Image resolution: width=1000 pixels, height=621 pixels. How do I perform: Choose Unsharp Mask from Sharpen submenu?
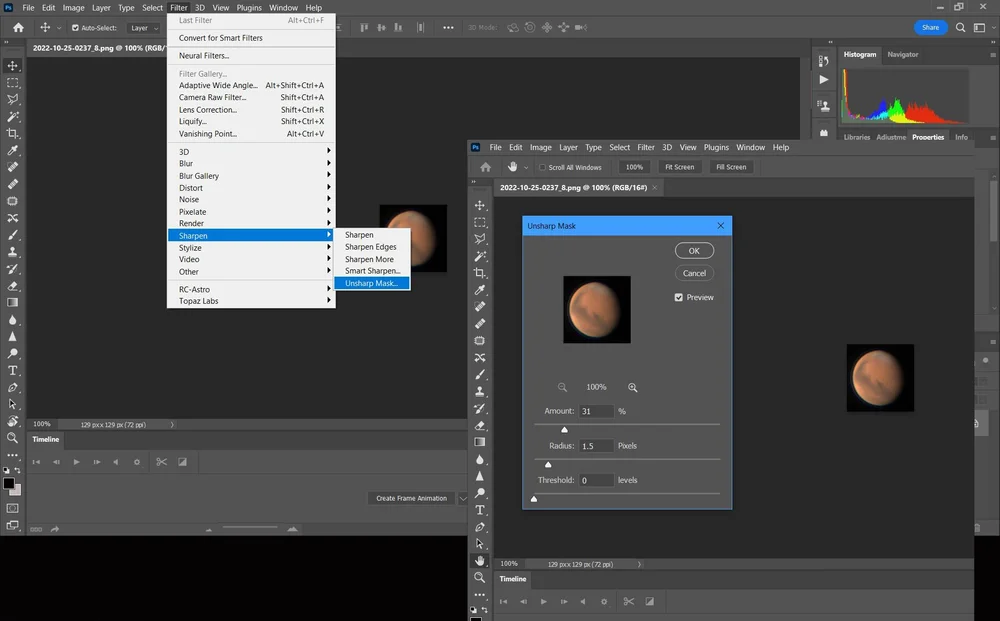[x=372, y=283]
